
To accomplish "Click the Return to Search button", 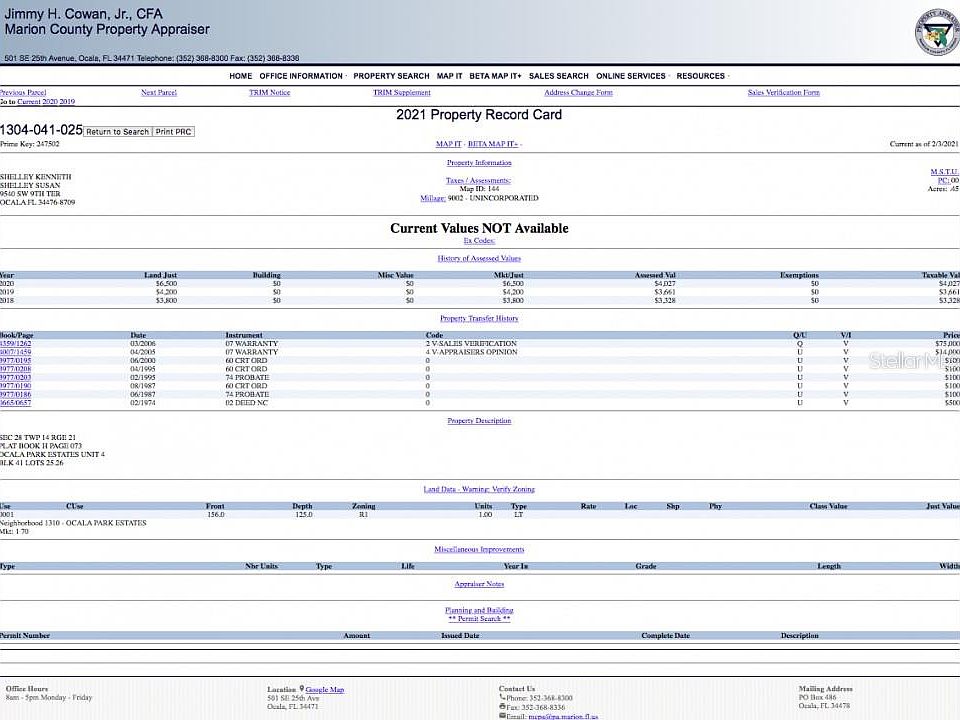I will coord(118,132).
